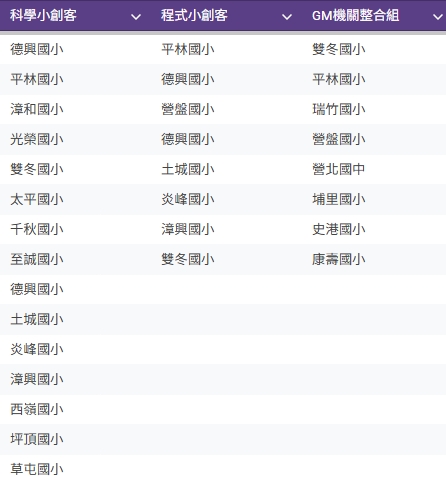Click the 程式小創客 header label
Viewport: 446px width, 482px height.
tap(194, 15)
